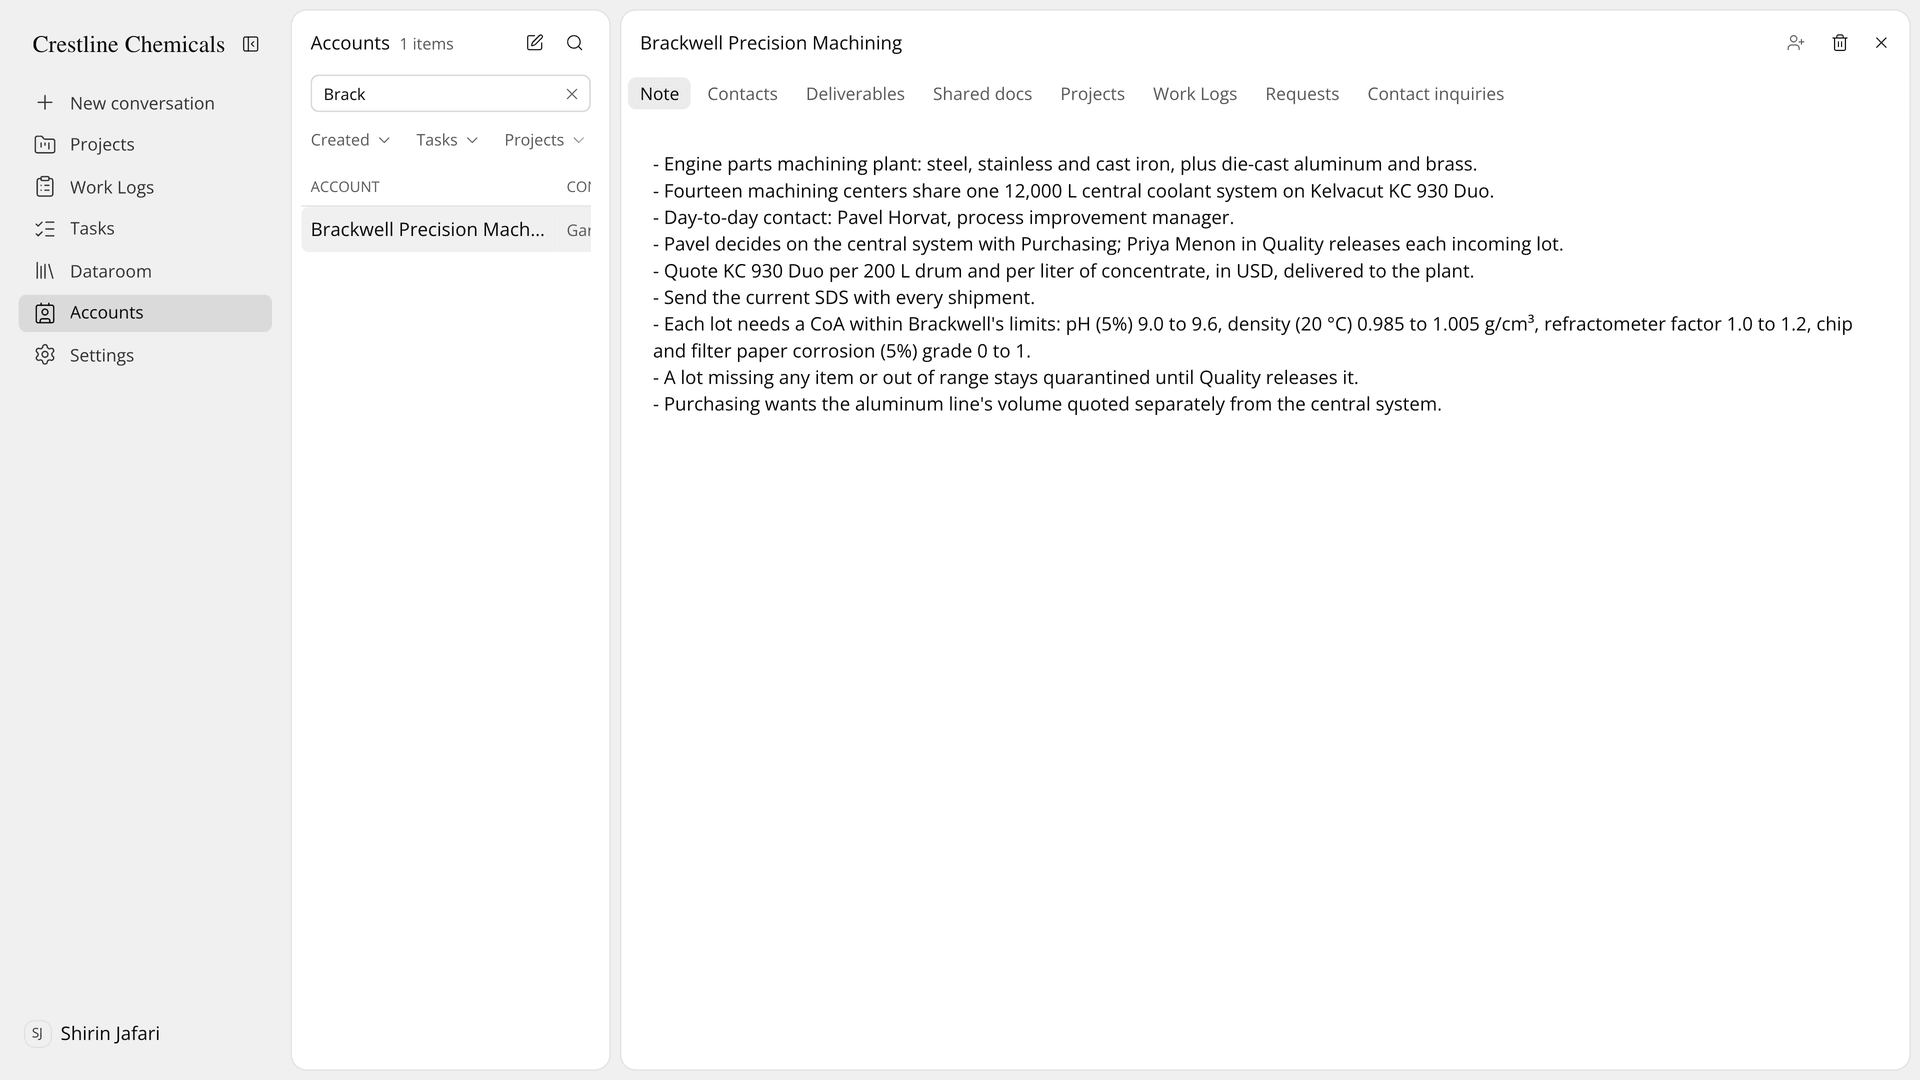The image size is (1920, 1080).
Task: Go to Dataroom in the sidebar
Action: click(111, 271)
